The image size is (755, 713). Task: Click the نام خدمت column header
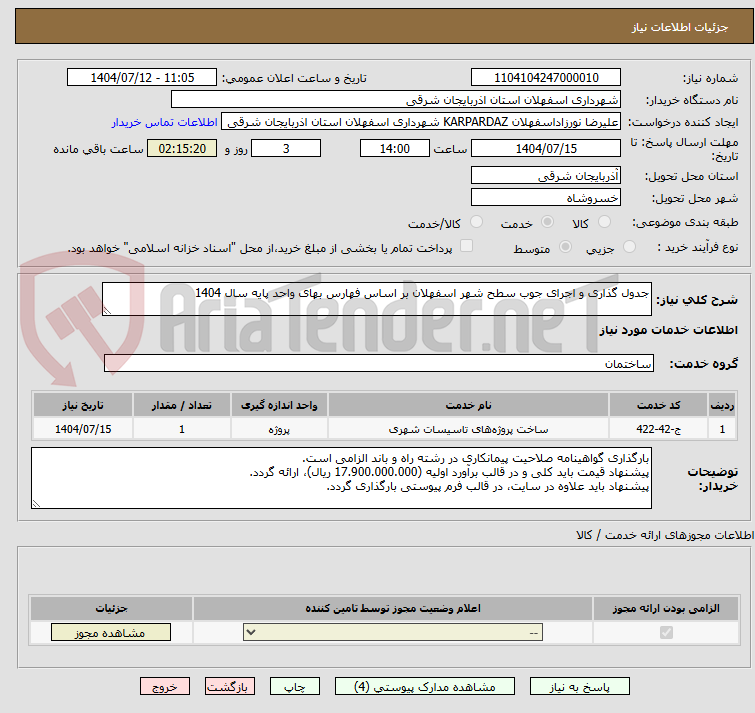click(x=468, y=405)
